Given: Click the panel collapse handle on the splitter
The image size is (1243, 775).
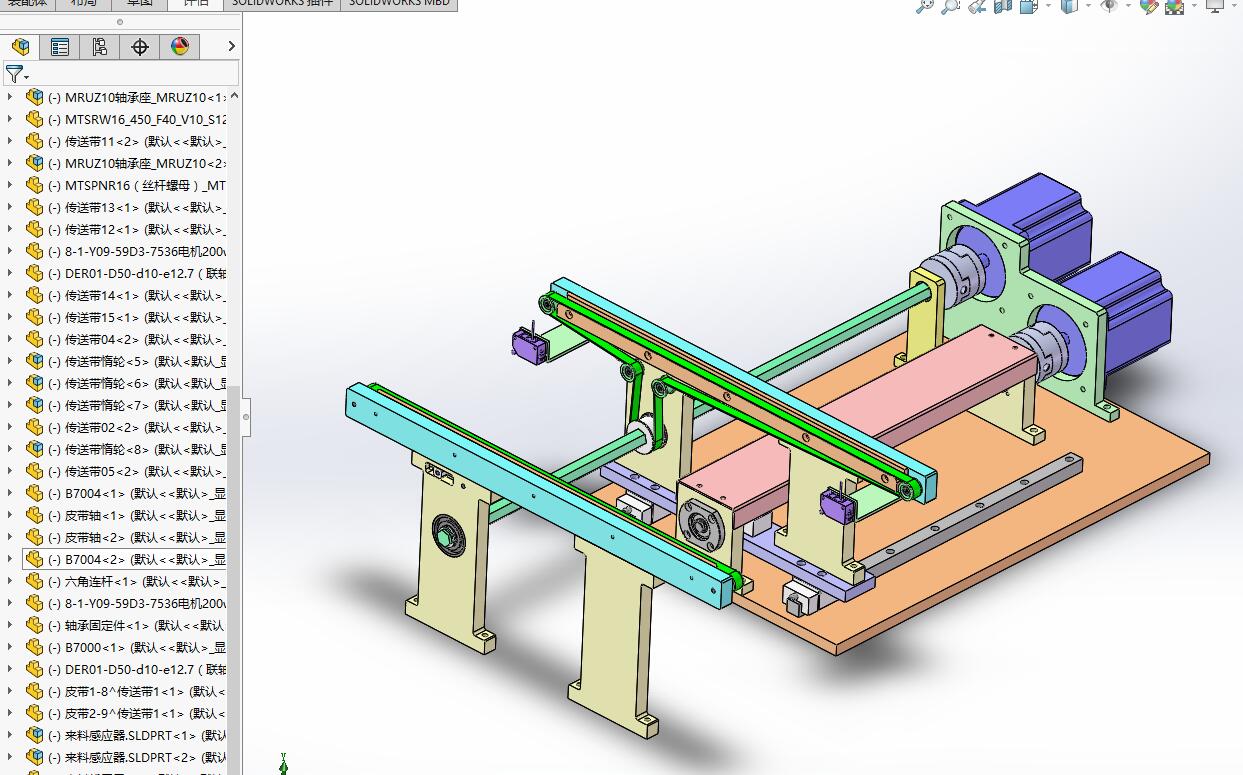Looking at the screenshot, I should pos(246,417).
